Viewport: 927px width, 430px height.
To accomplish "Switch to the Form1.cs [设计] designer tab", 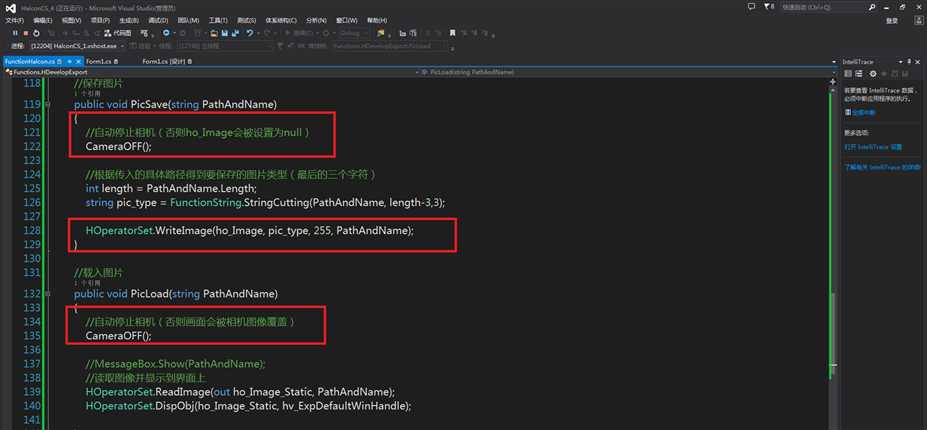I will 164,62.
